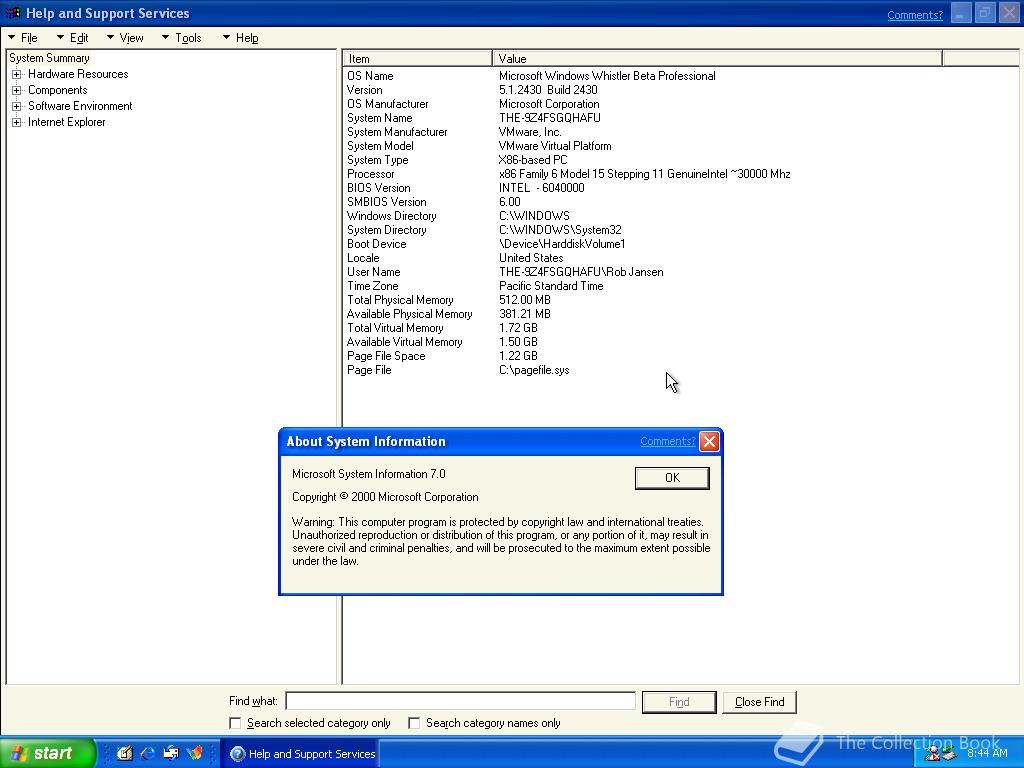Expand the Components node
The width and height of the screenshot is (1024, 768).
[16, 90]
